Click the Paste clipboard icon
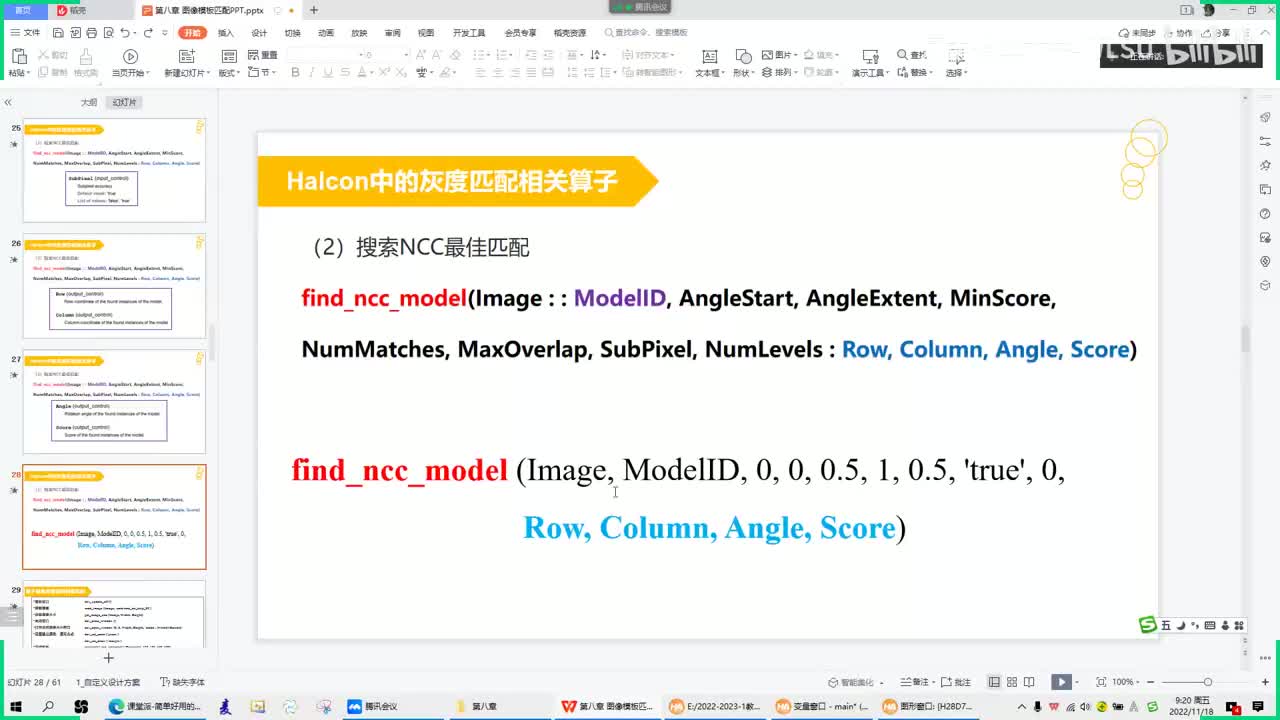The height and width of the screenshot is (720, 1280). point(18,56)
